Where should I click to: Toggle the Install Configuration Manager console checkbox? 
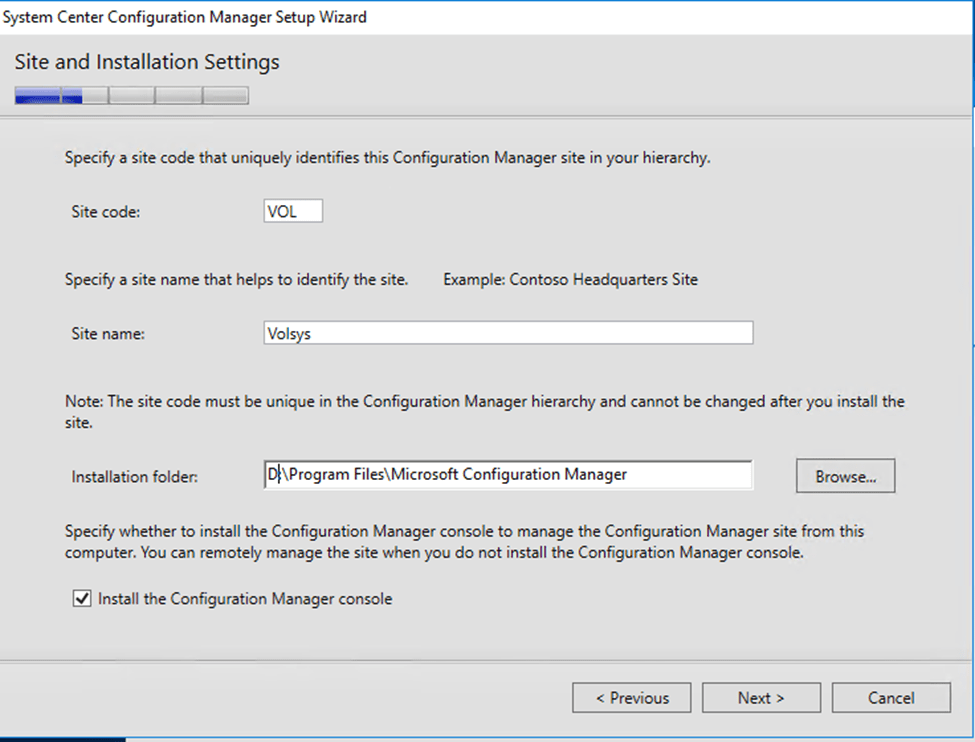point(82,599)
